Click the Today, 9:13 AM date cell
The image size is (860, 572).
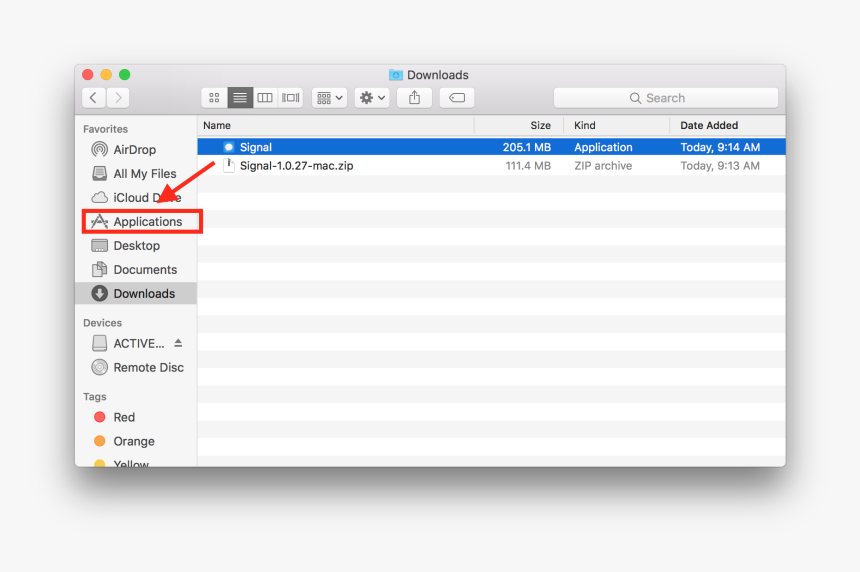(x=720, y=166)
